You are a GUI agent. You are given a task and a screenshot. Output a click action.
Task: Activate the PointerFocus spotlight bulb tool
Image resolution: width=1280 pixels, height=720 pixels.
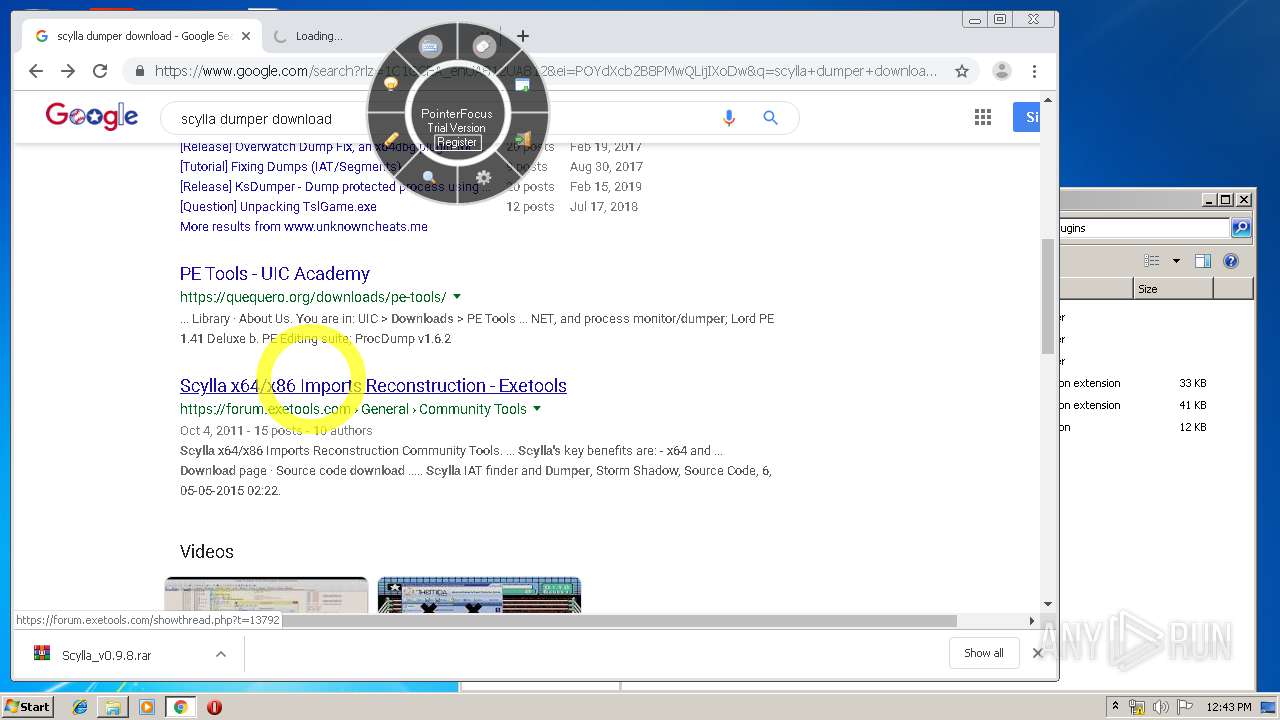[x=391, y=84]
